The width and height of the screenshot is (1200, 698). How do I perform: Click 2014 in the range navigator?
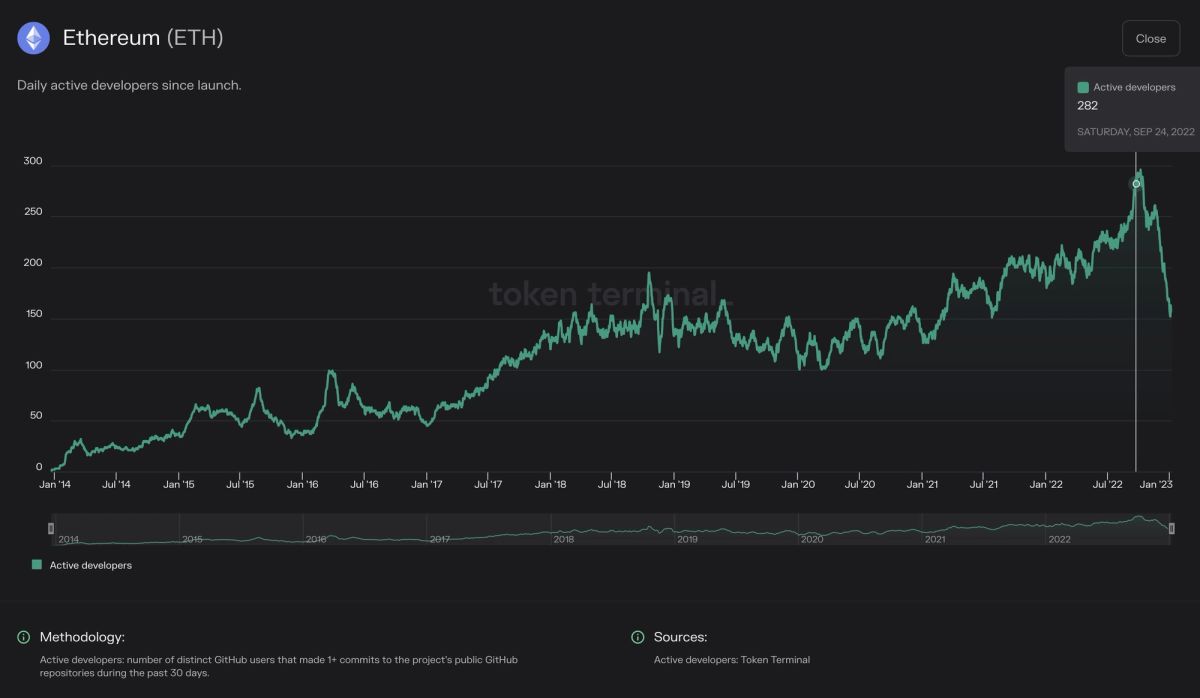point(68,540)
